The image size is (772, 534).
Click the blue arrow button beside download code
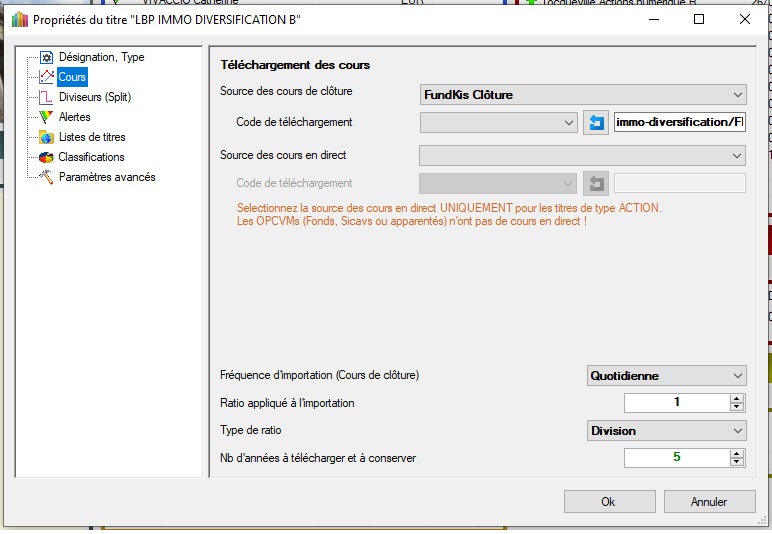pyautogui.click(x=596, y=123)
